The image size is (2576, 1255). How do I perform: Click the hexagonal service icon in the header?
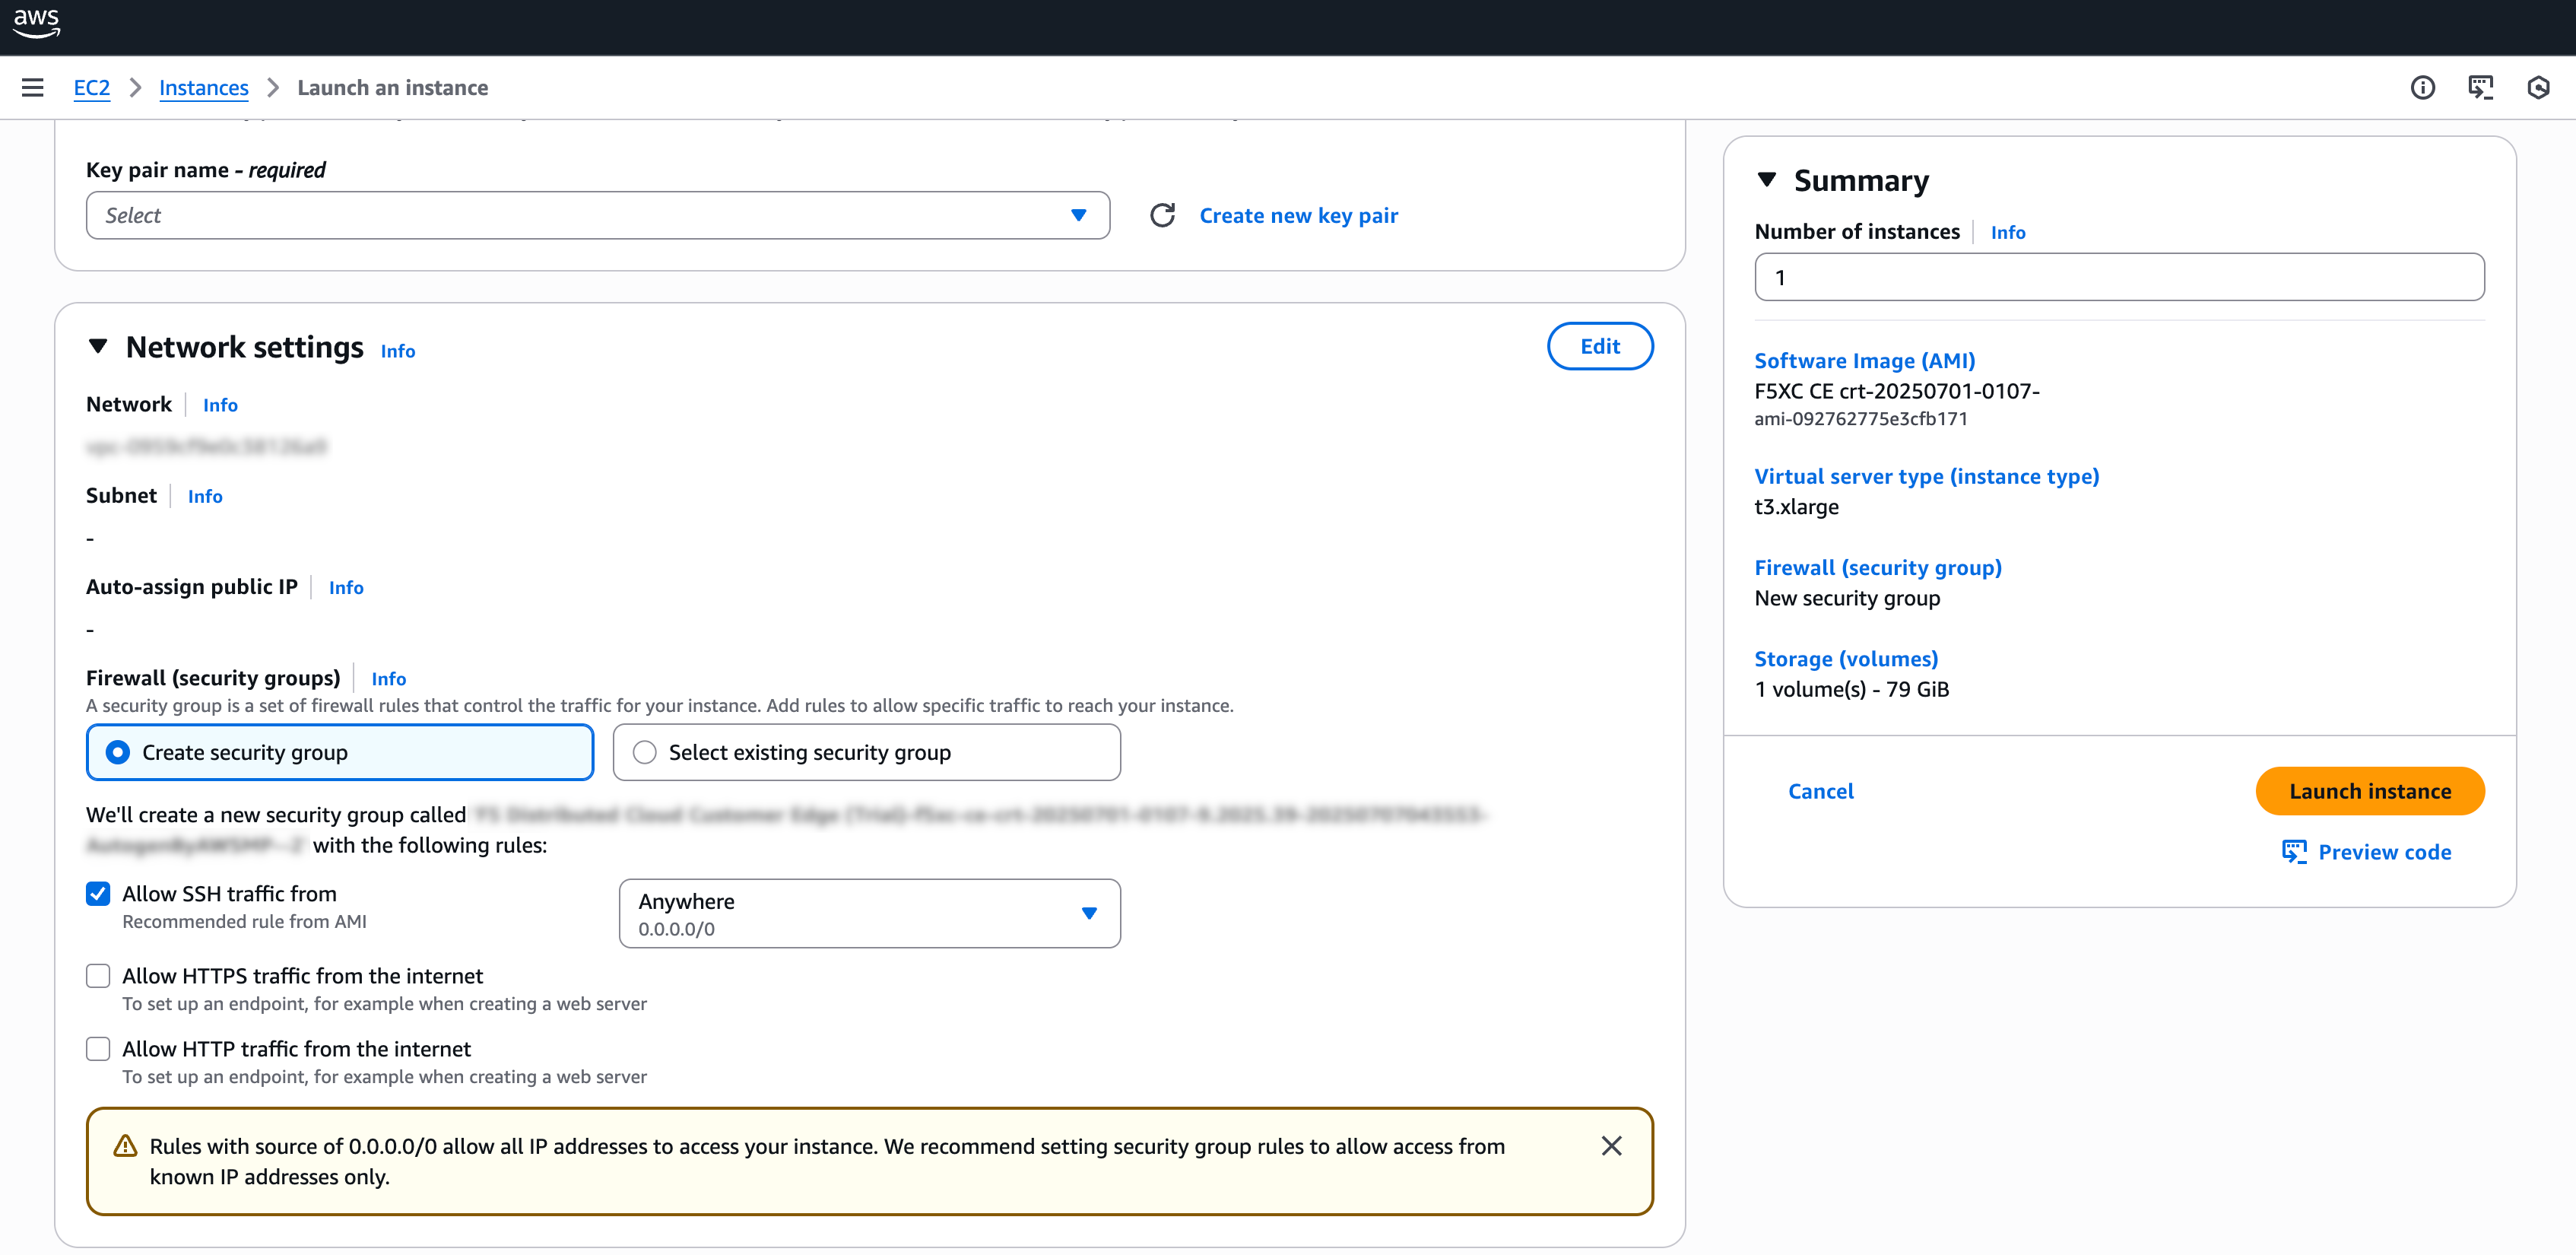tap(2539, 87)
